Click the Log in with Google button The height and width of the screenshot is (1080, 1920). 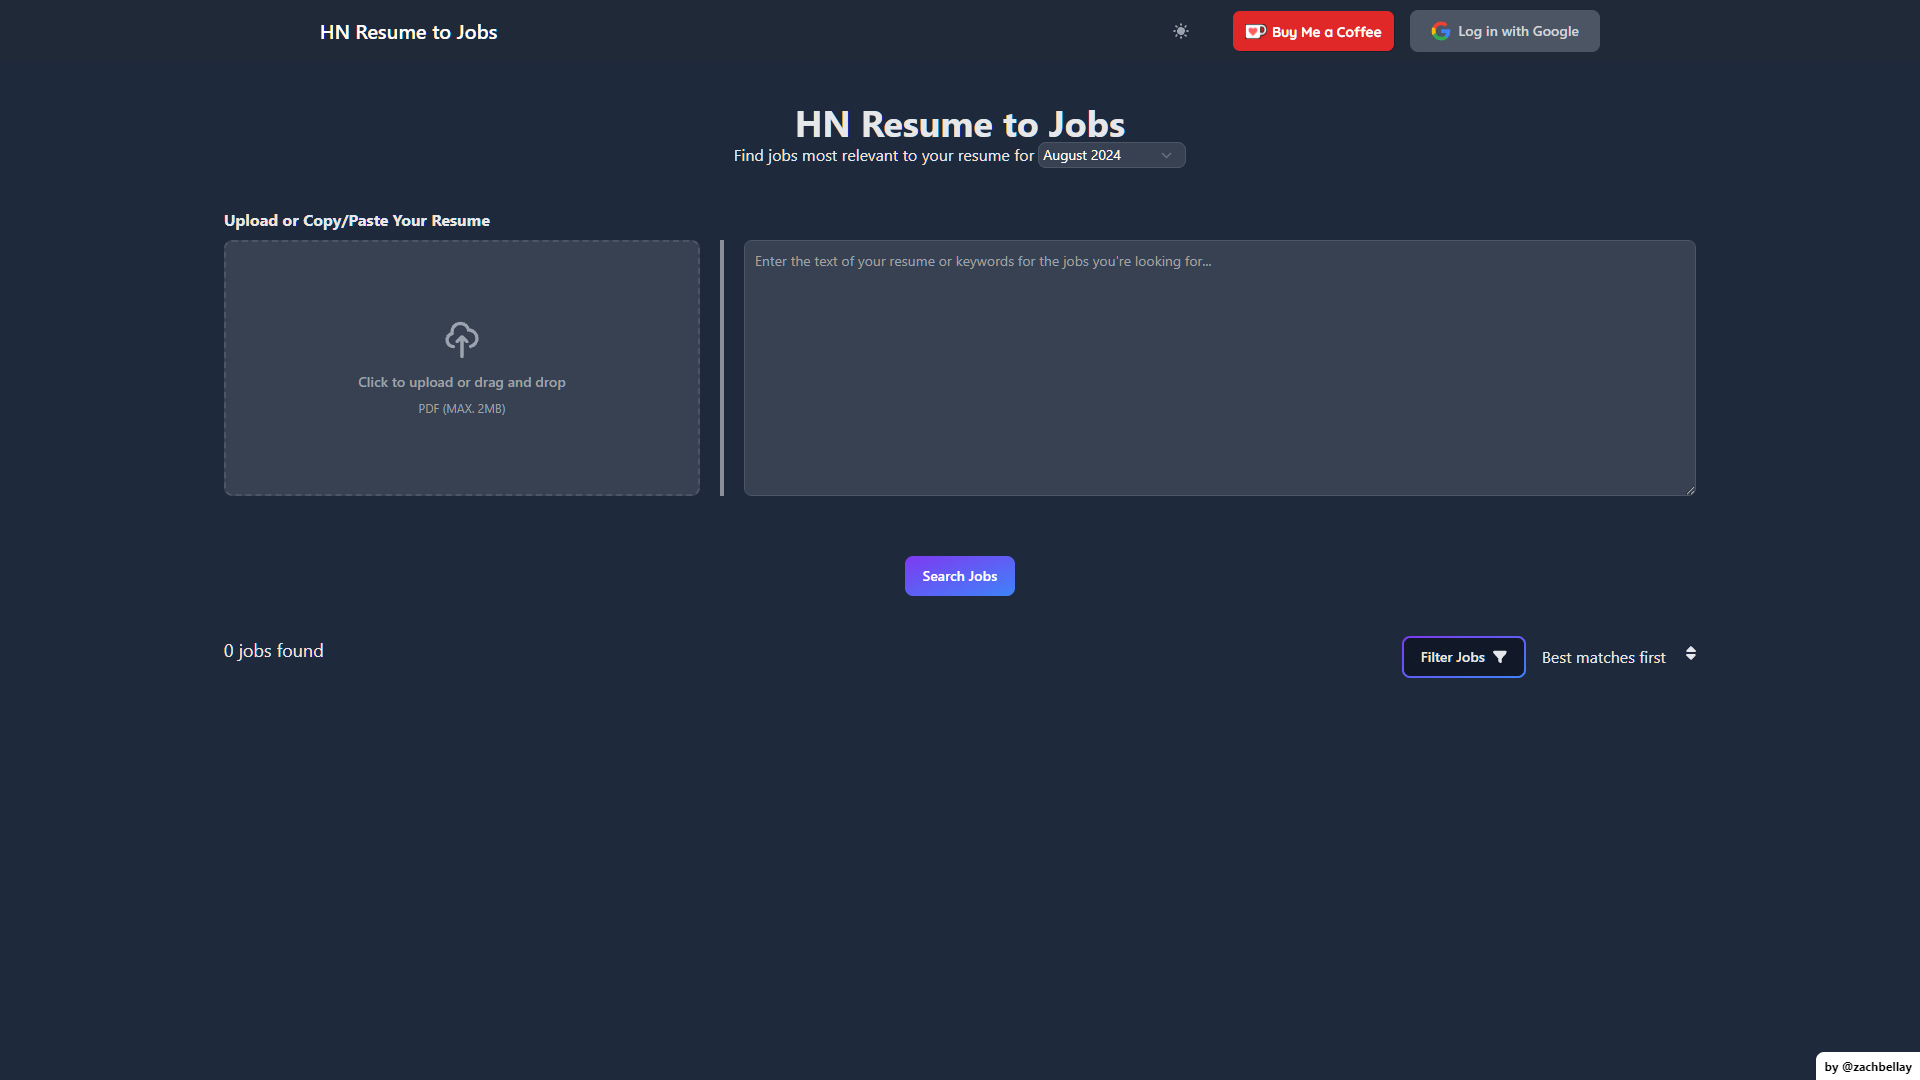[x=1504, y=31]
